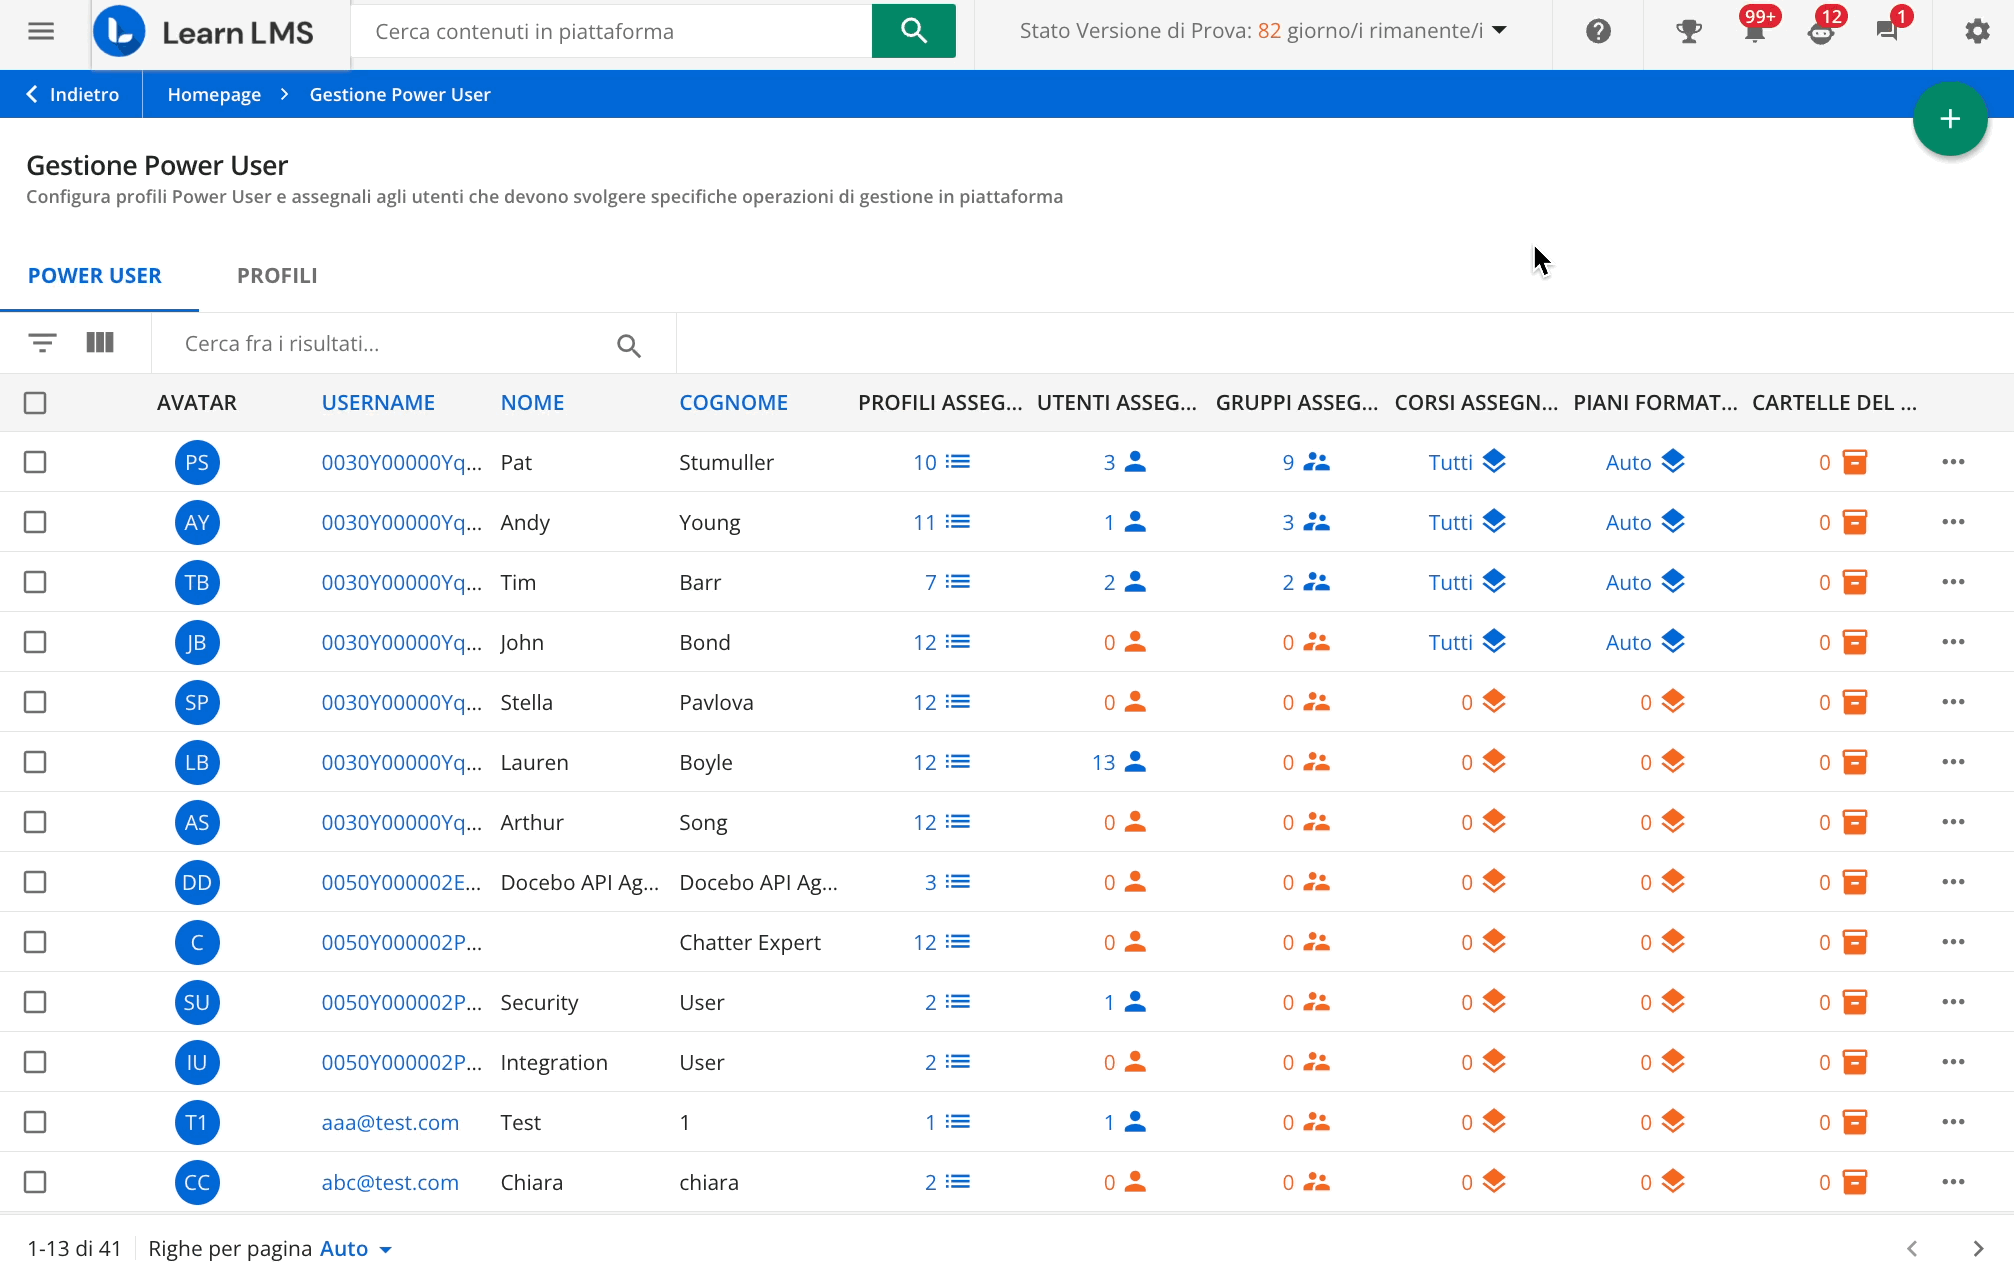Open the filter options icon
Screen dimensions: 2014x1276
[x=42, y=343]
